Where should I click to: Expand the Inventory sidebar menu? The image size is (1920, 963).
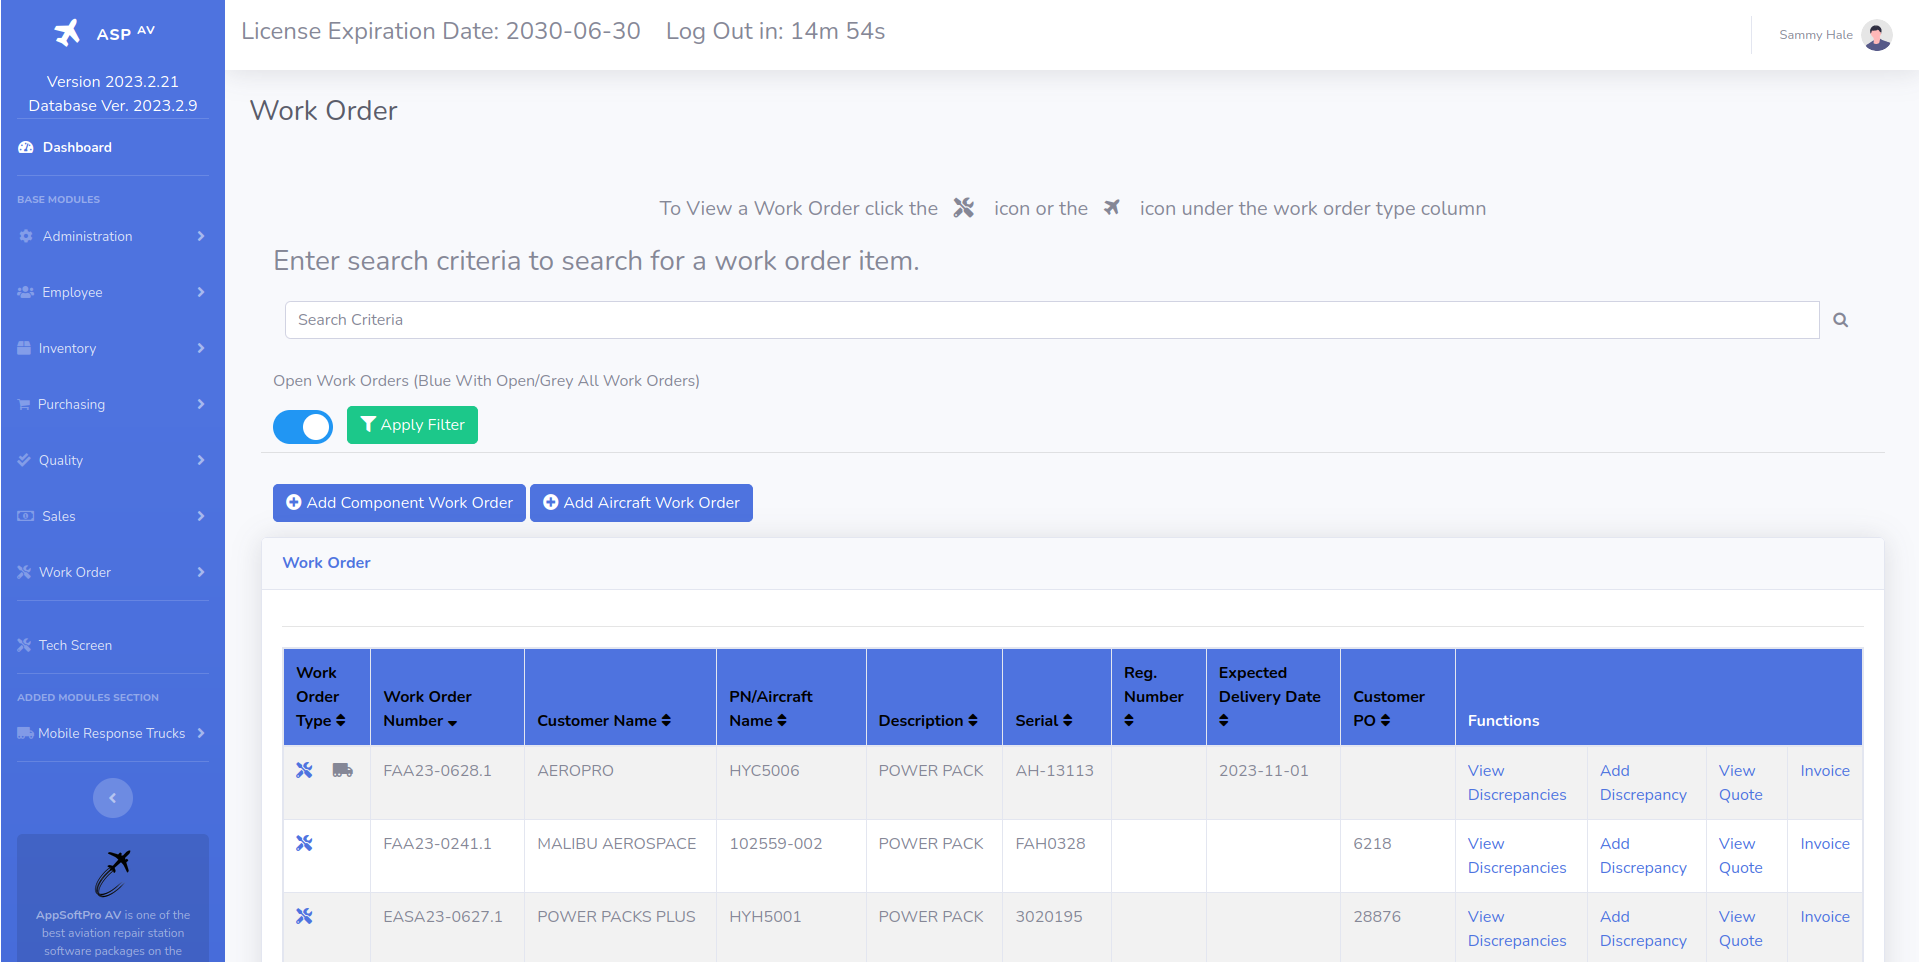click(112, 348)
